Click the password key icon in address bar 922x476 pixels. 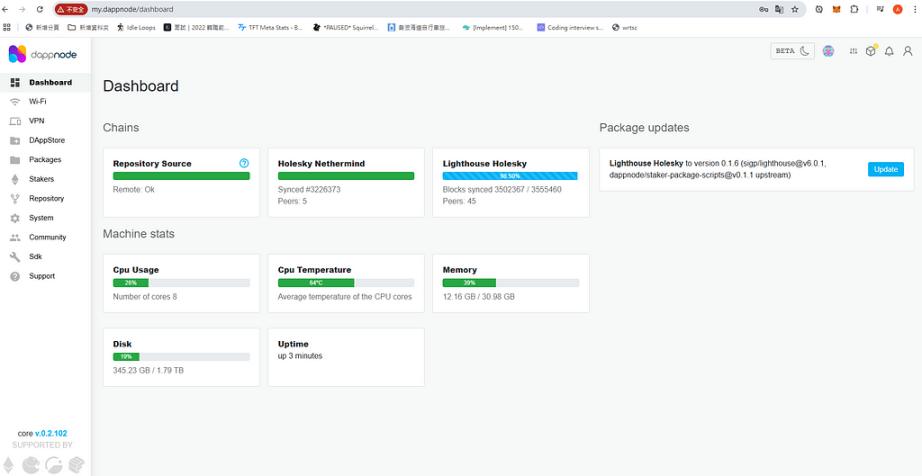[763, 9]
